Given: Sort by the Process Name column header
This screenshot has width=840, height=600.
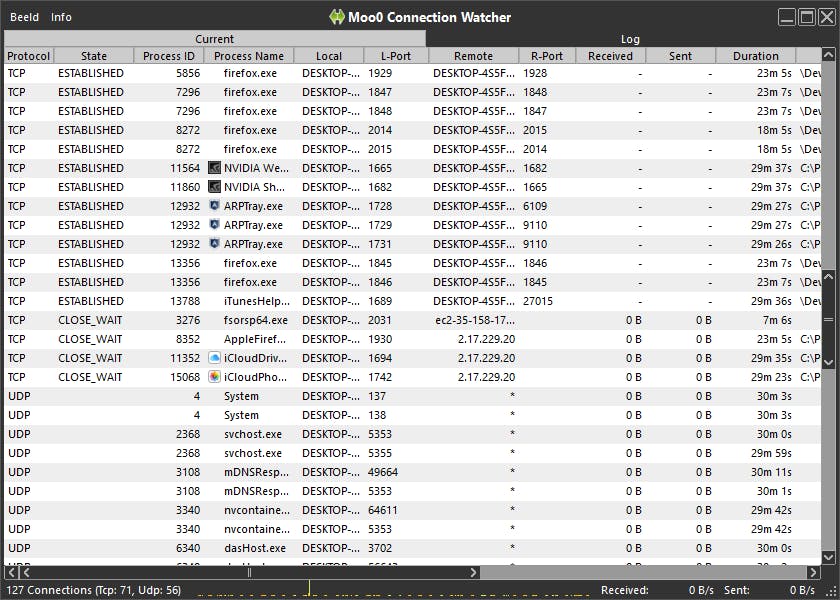Looking at the screenshot, I should point(249,56).
